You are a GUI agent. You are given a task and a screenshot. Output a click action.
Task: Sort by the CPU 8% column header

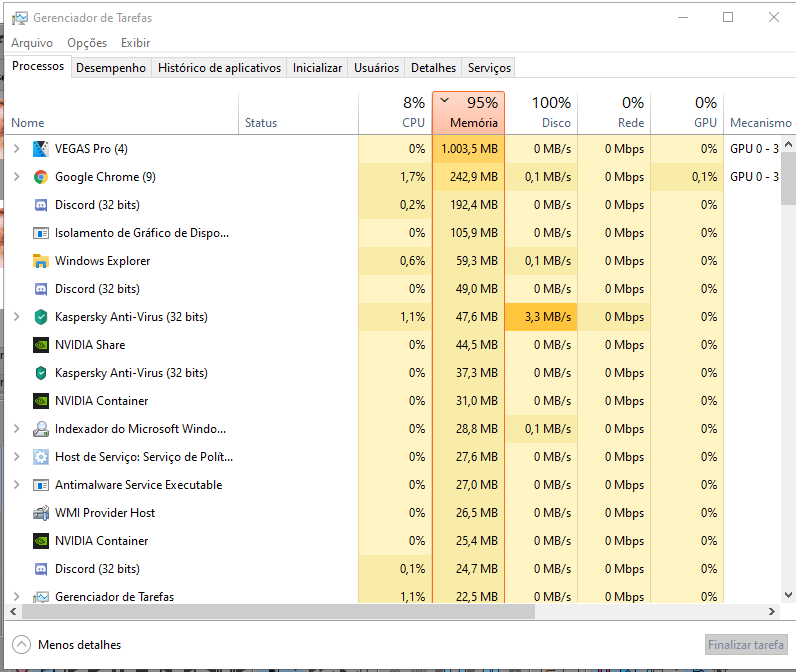point(395,114)
